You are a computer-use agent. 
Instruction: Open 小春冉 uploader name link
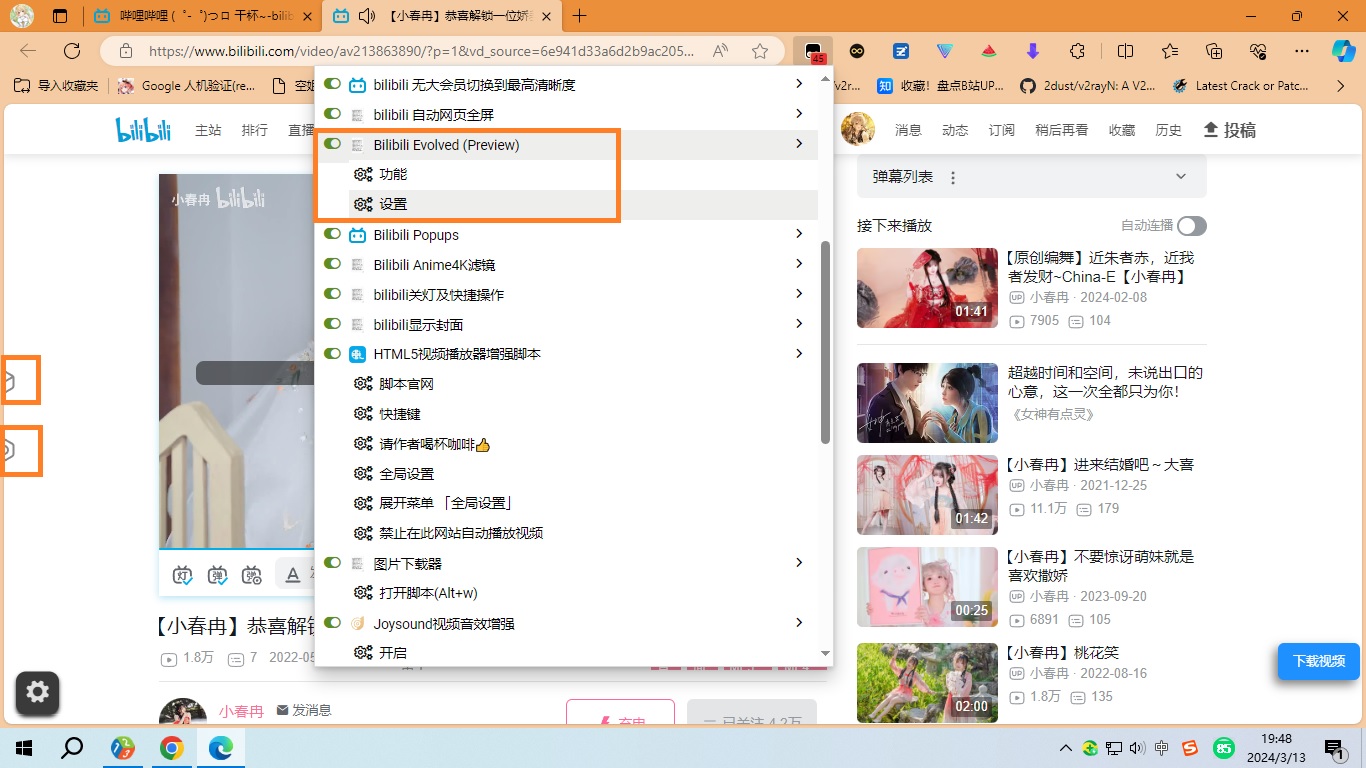click(x=241, y=711)
